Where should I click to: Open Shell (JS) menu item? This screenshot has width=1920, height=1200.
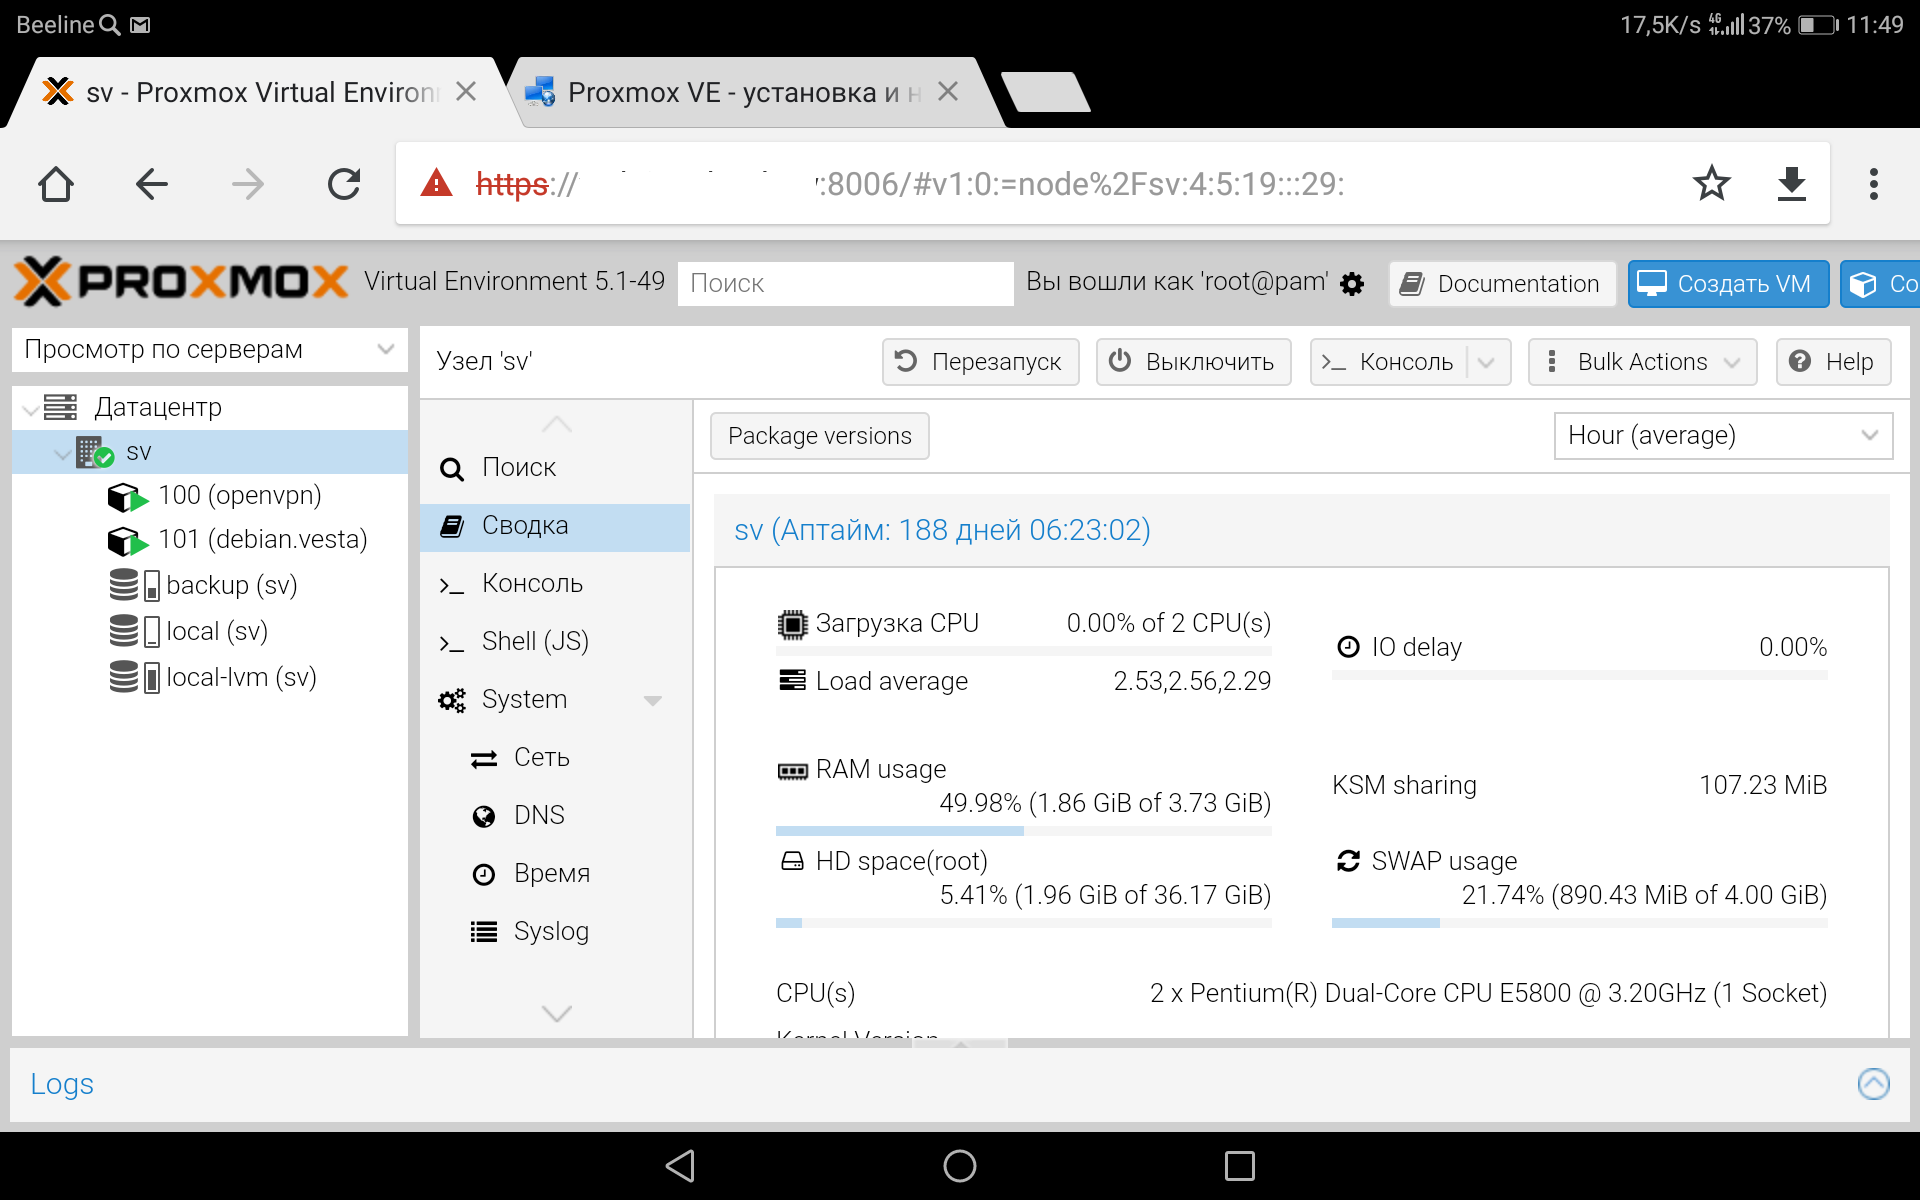pyautogui.click(x=555, y=642)
